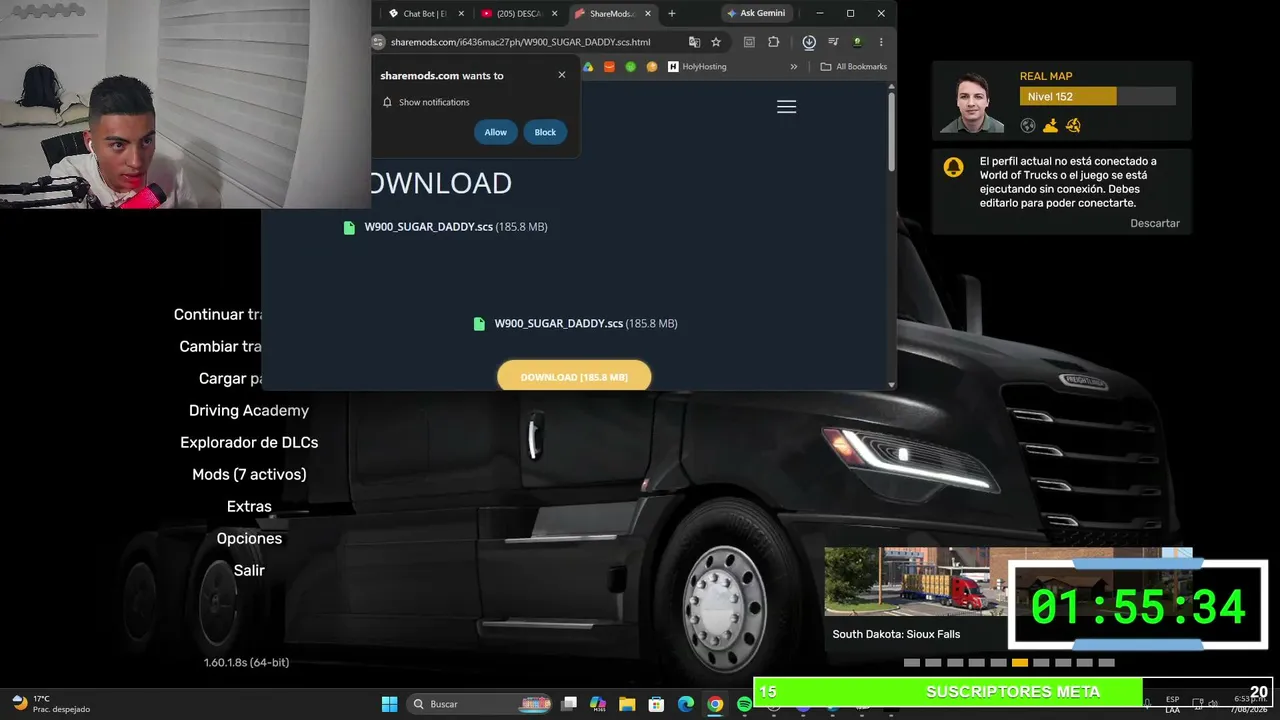Click the cloud download icon in profile panel
This screenshot has width=1280, height=720.
(1050, 126)
